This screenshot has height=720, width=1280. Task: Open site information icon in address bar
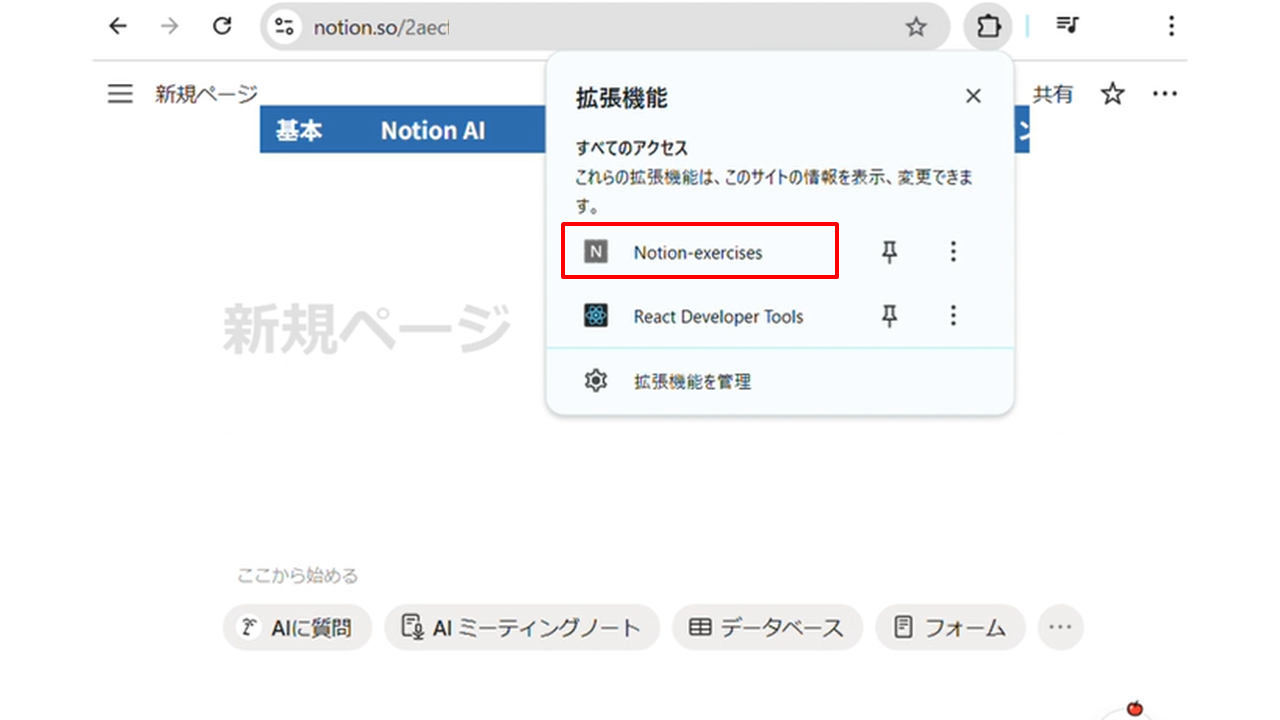click(285, 27)
